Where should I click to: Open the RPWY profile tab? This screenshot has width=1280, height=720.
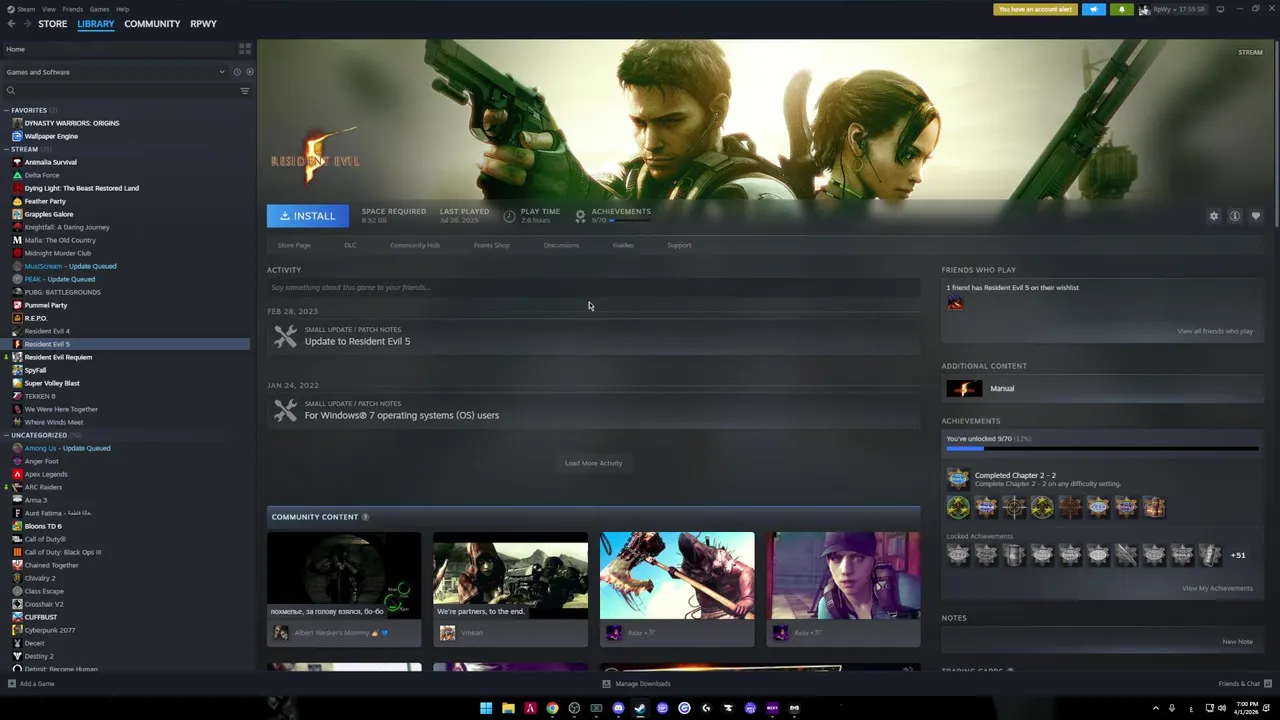pos(203,24)
